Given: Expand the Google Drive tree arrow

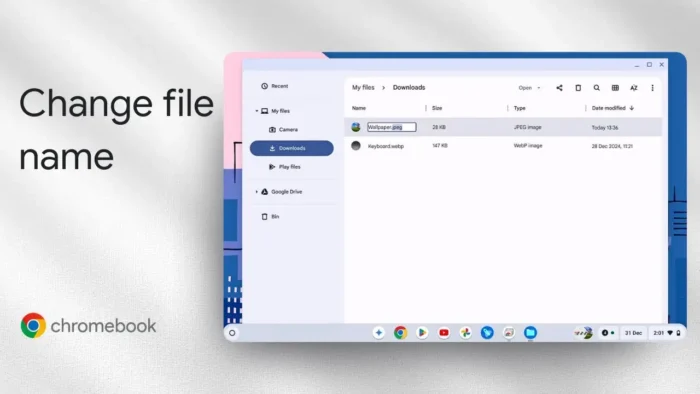Looking at the screenshot, I should 257,192.
